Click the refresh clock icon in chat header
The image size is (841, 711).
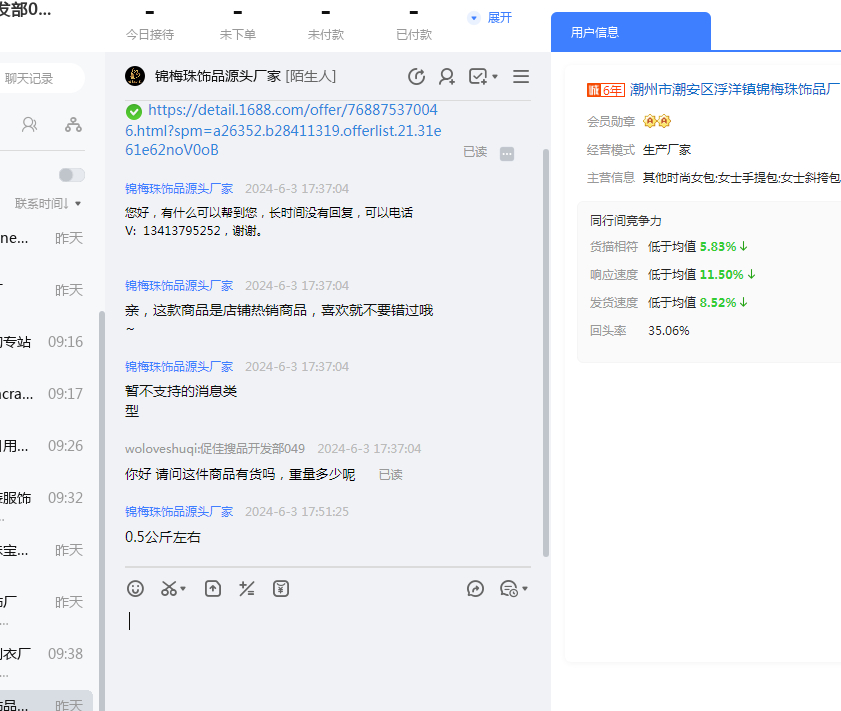click(416, 77)
